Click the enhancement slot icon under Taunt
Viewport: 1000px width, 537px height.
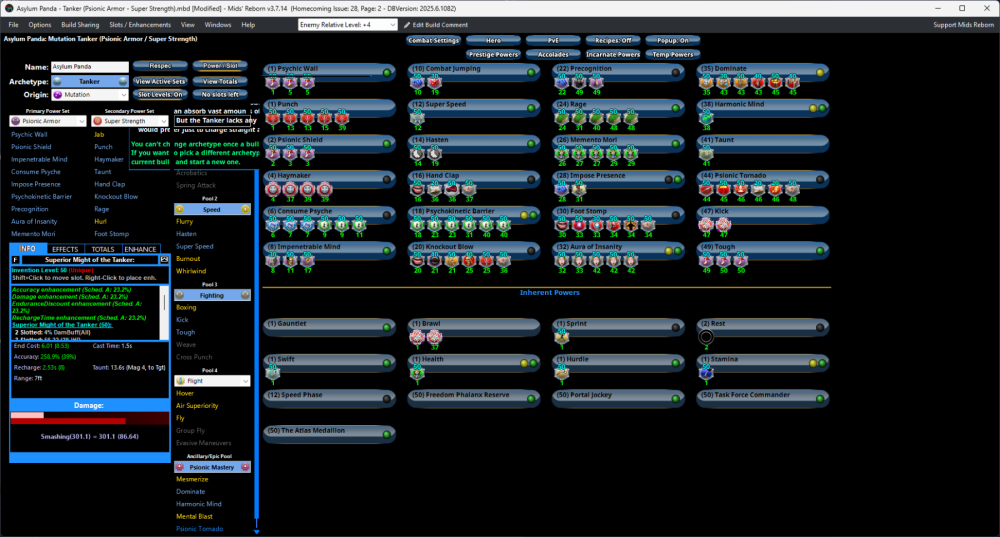[706, 153]
